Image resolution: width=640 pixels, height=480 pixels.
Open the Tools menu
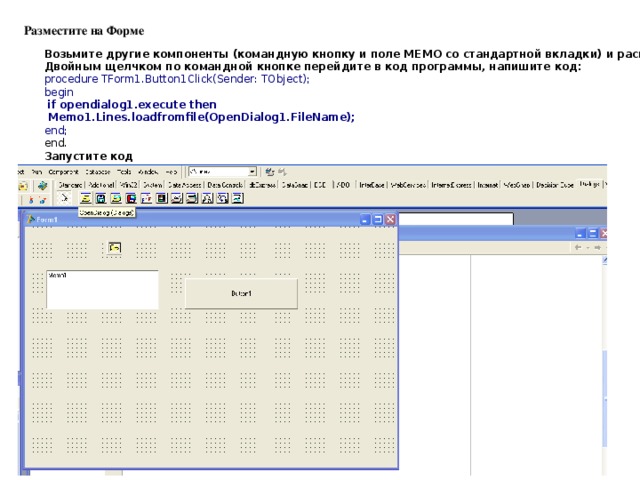[x=124, y=172]
